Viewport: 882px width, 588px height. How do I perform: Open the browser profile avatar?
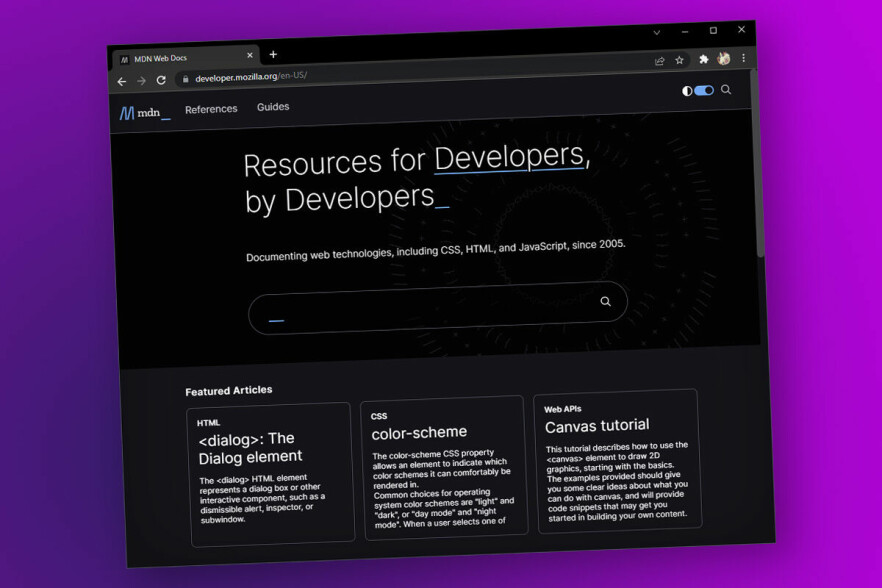[724, 59]
